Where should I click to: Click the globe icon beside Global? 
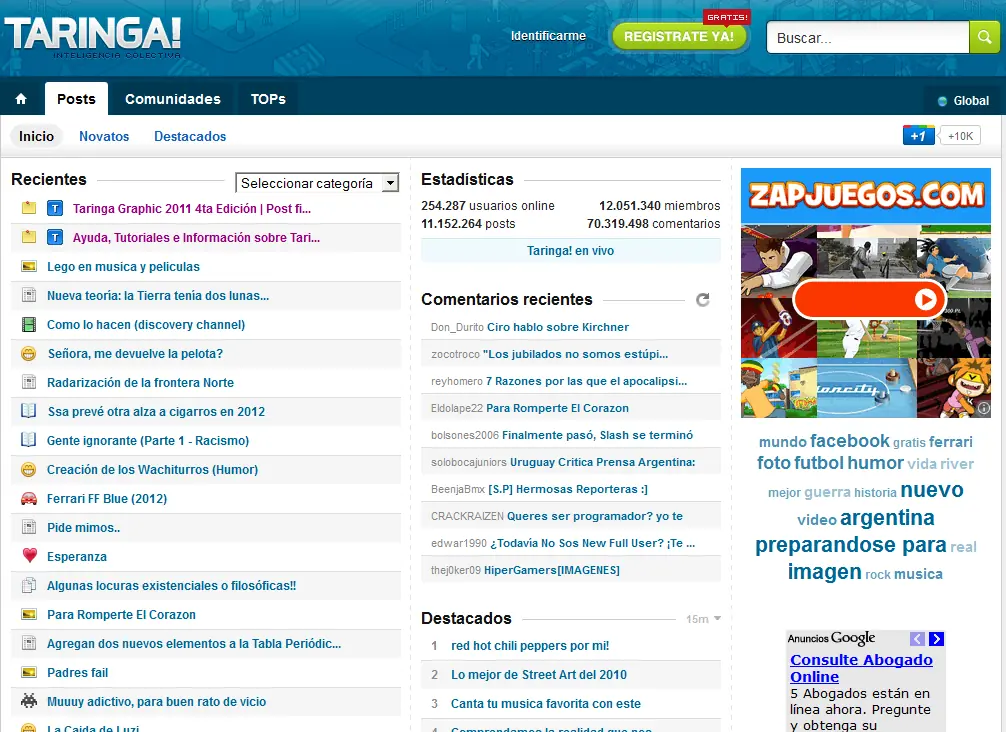click(x=942, y=101)
